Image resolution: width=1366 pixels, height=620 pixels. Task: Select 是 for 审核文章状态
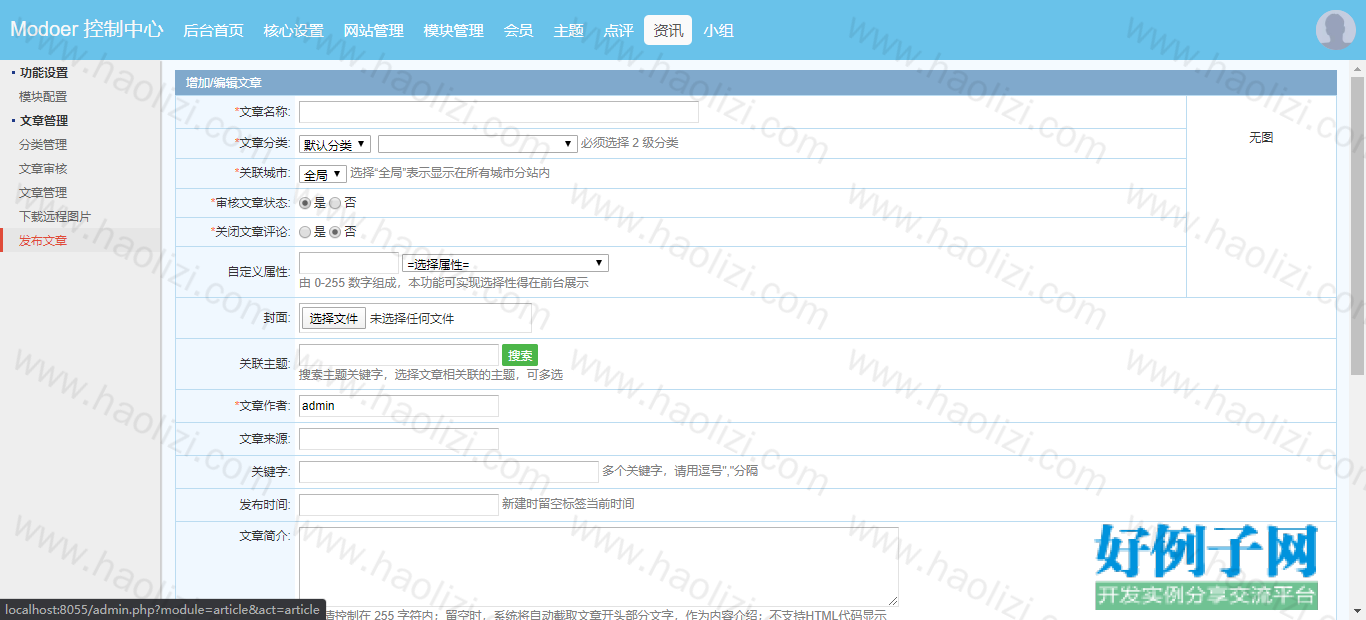click(x=305, y=203)
